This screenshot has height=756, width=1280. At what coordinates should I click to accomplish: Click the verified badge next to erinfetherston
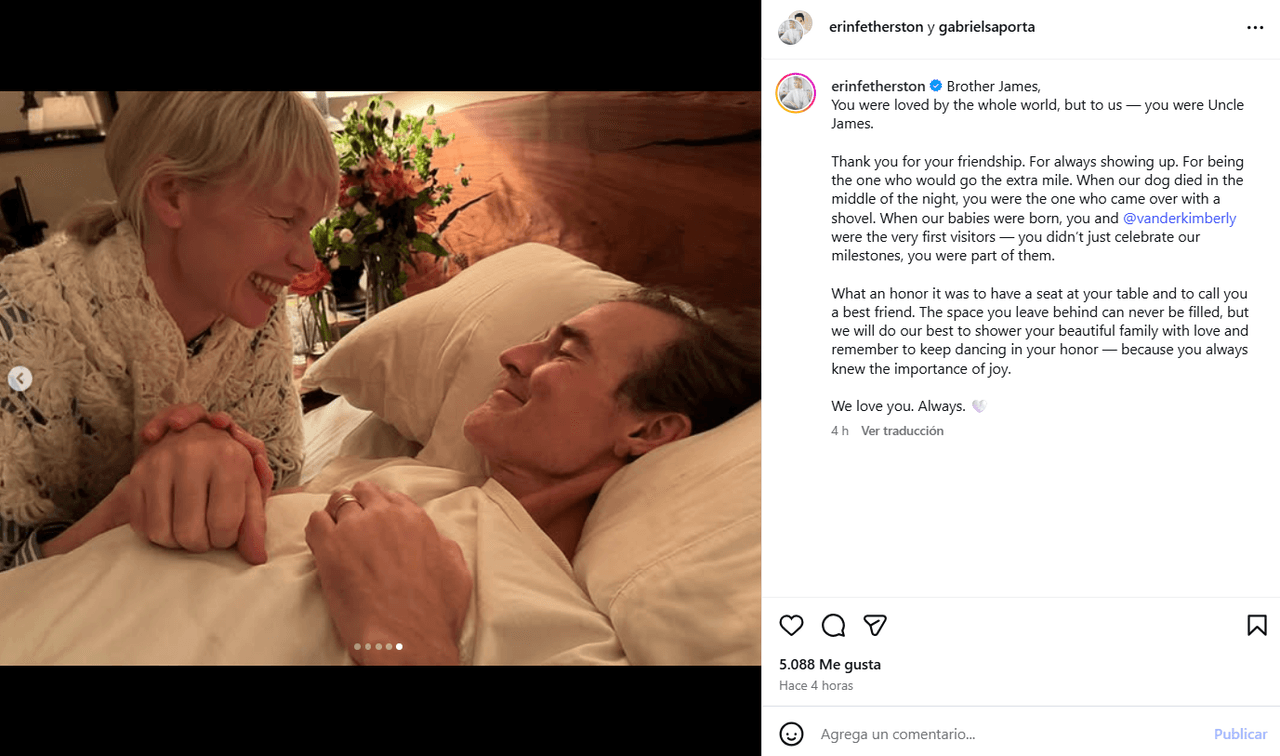coord(935,85)
